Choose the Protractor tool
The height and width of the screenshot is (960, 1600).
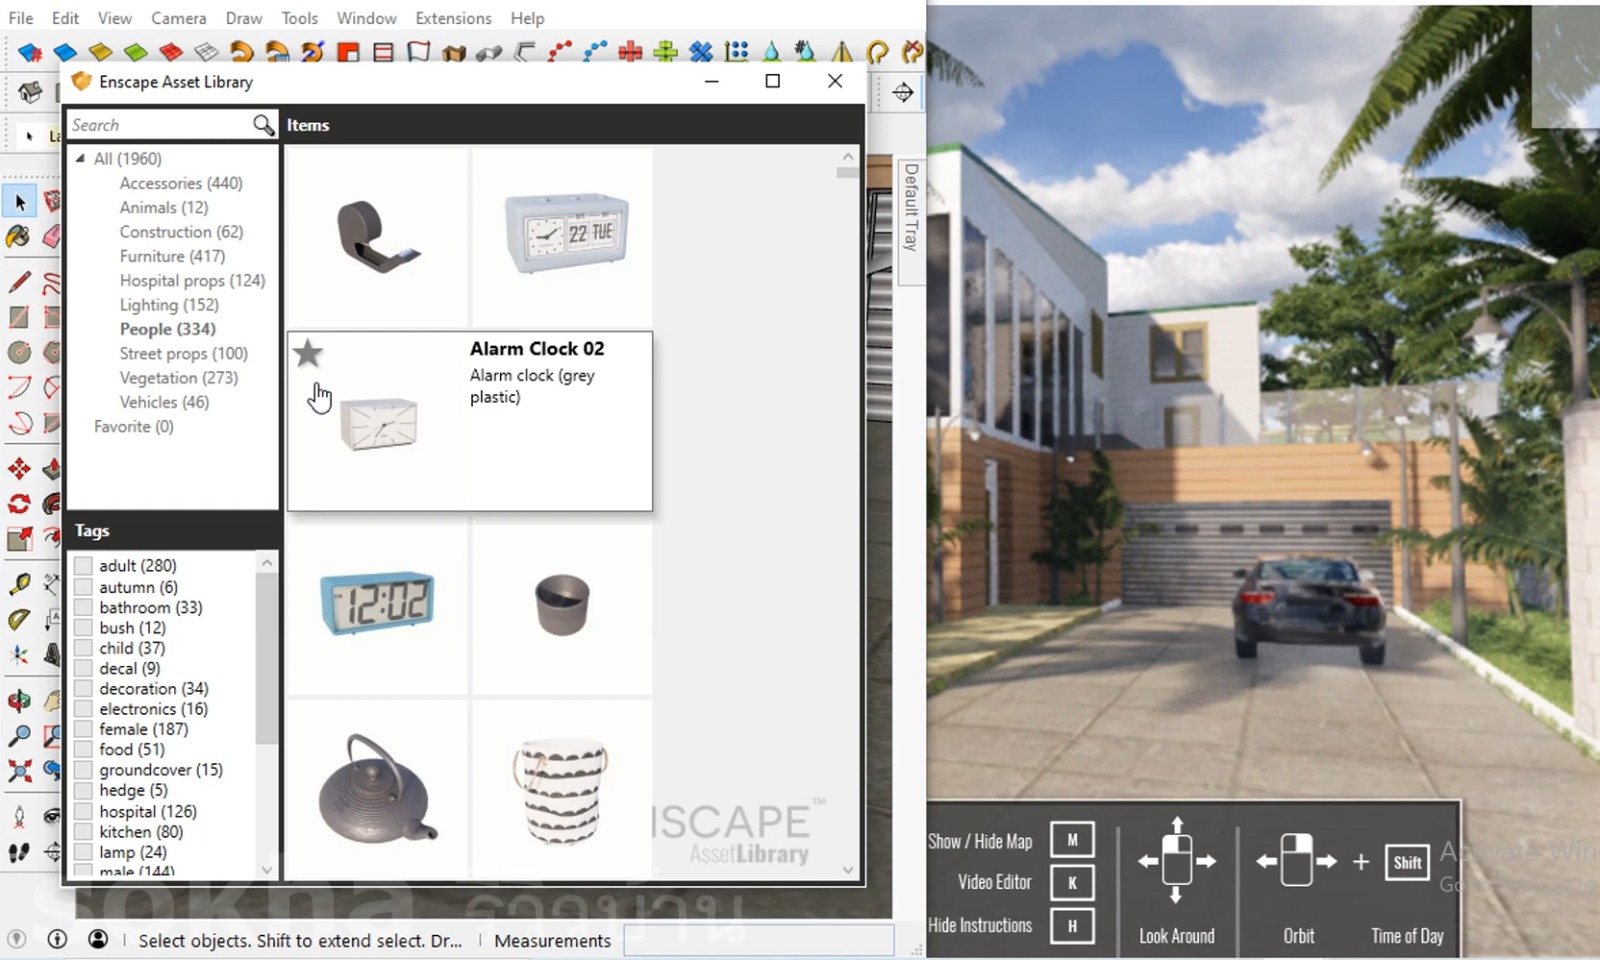point(19,620)
